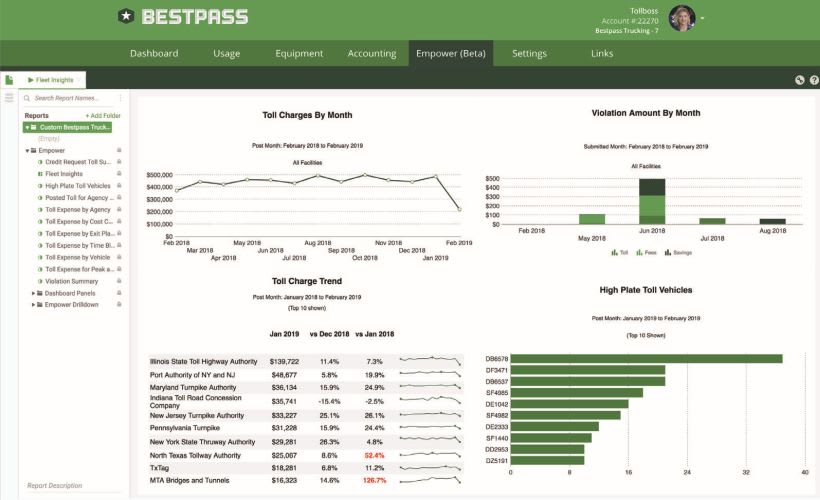
Task: Open the Fleet Insights tab dropdown arrow
Action: [79, 80]
